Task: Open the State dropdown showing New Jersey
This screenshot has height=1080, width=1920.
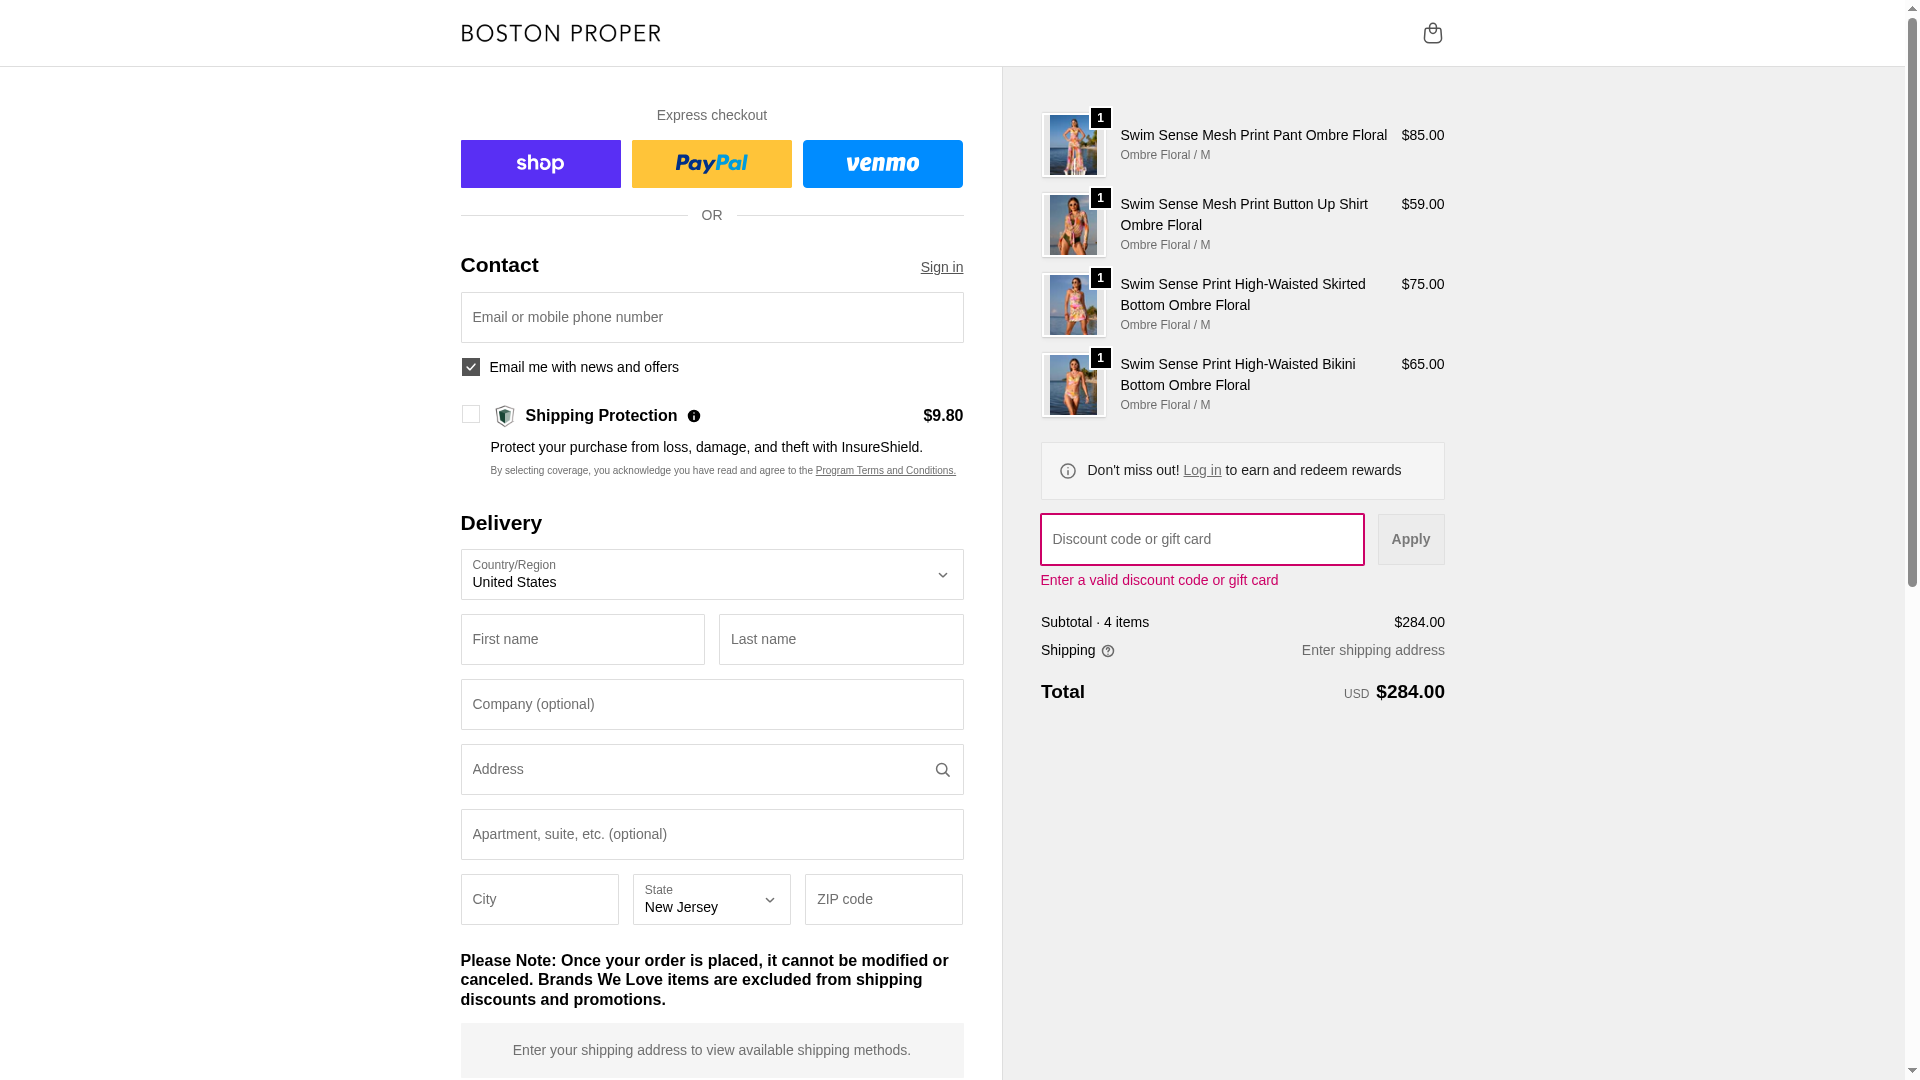Action: point(711,899)
